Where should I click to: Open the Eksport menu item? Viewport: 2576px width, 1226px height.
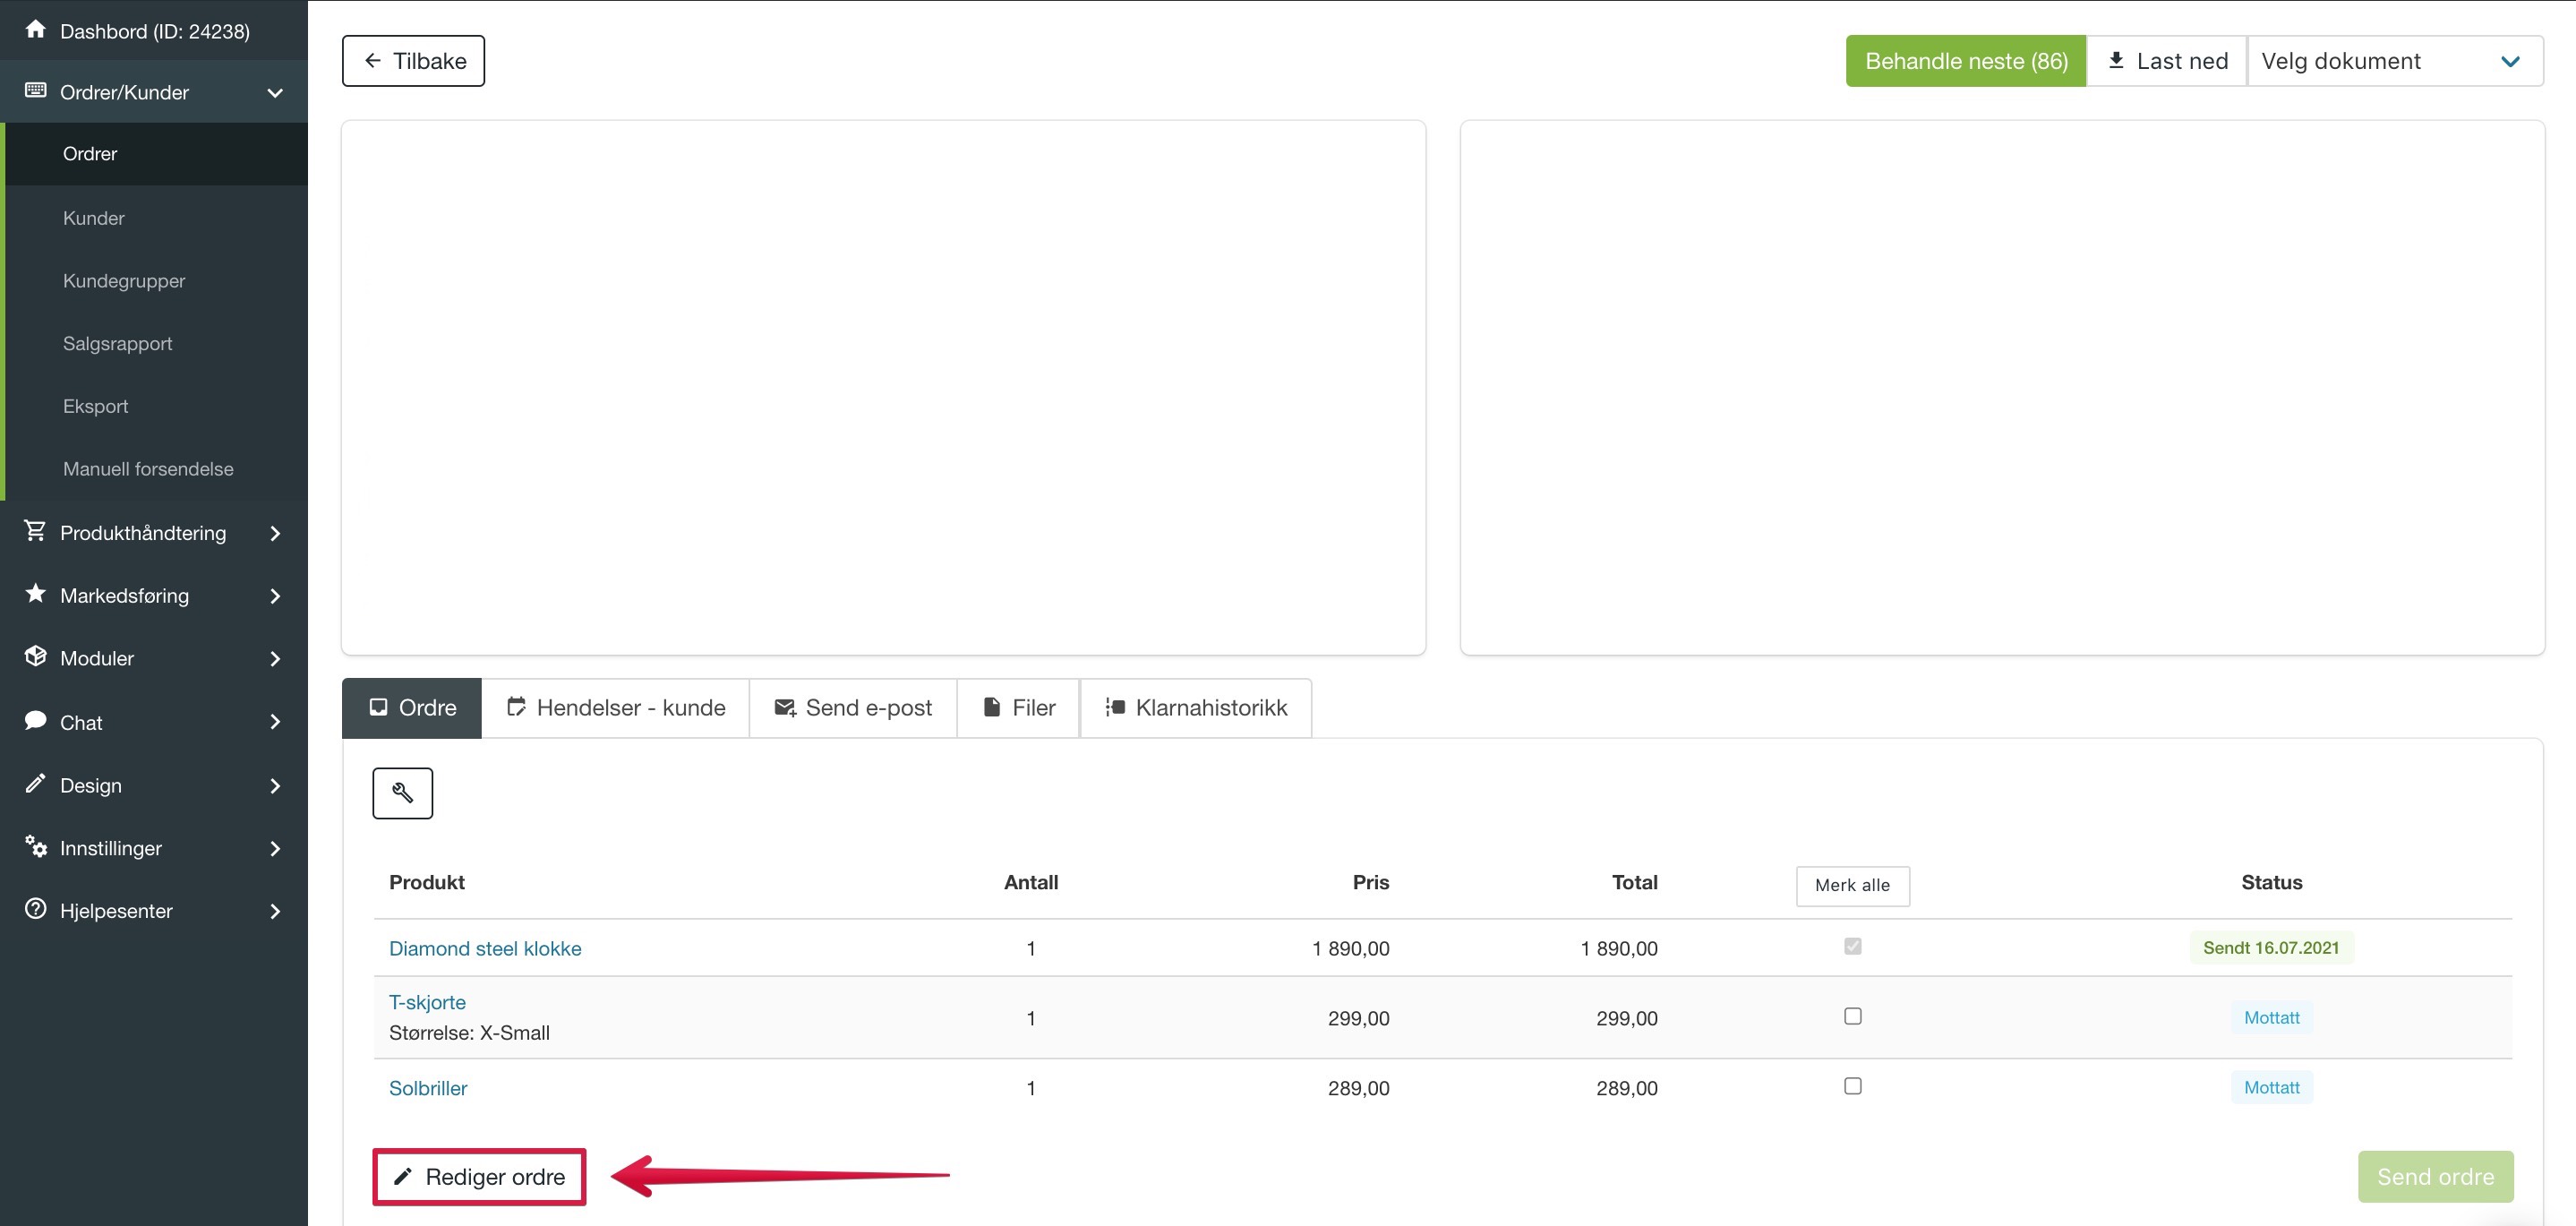[x=156, y=406]
